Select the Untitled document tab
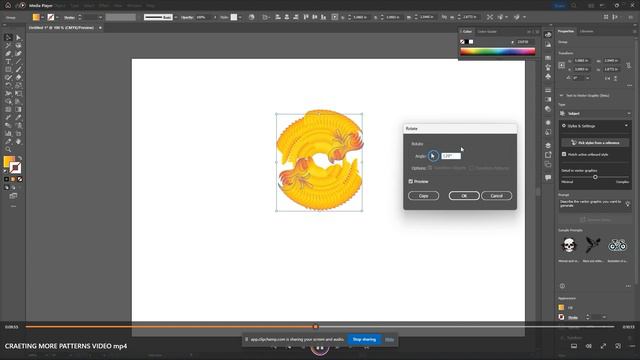 point(61,28)
